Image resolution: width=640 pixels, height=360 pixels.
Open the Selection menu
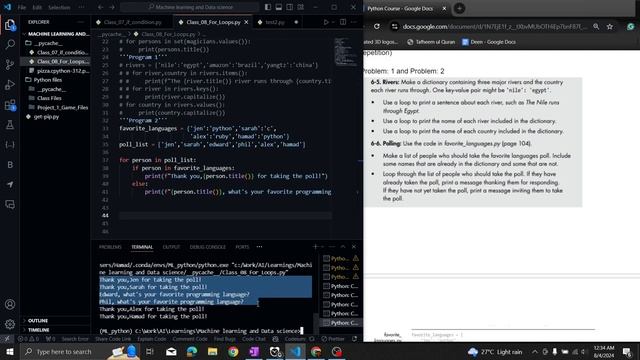pyautogui.click(x=59, y=7)
